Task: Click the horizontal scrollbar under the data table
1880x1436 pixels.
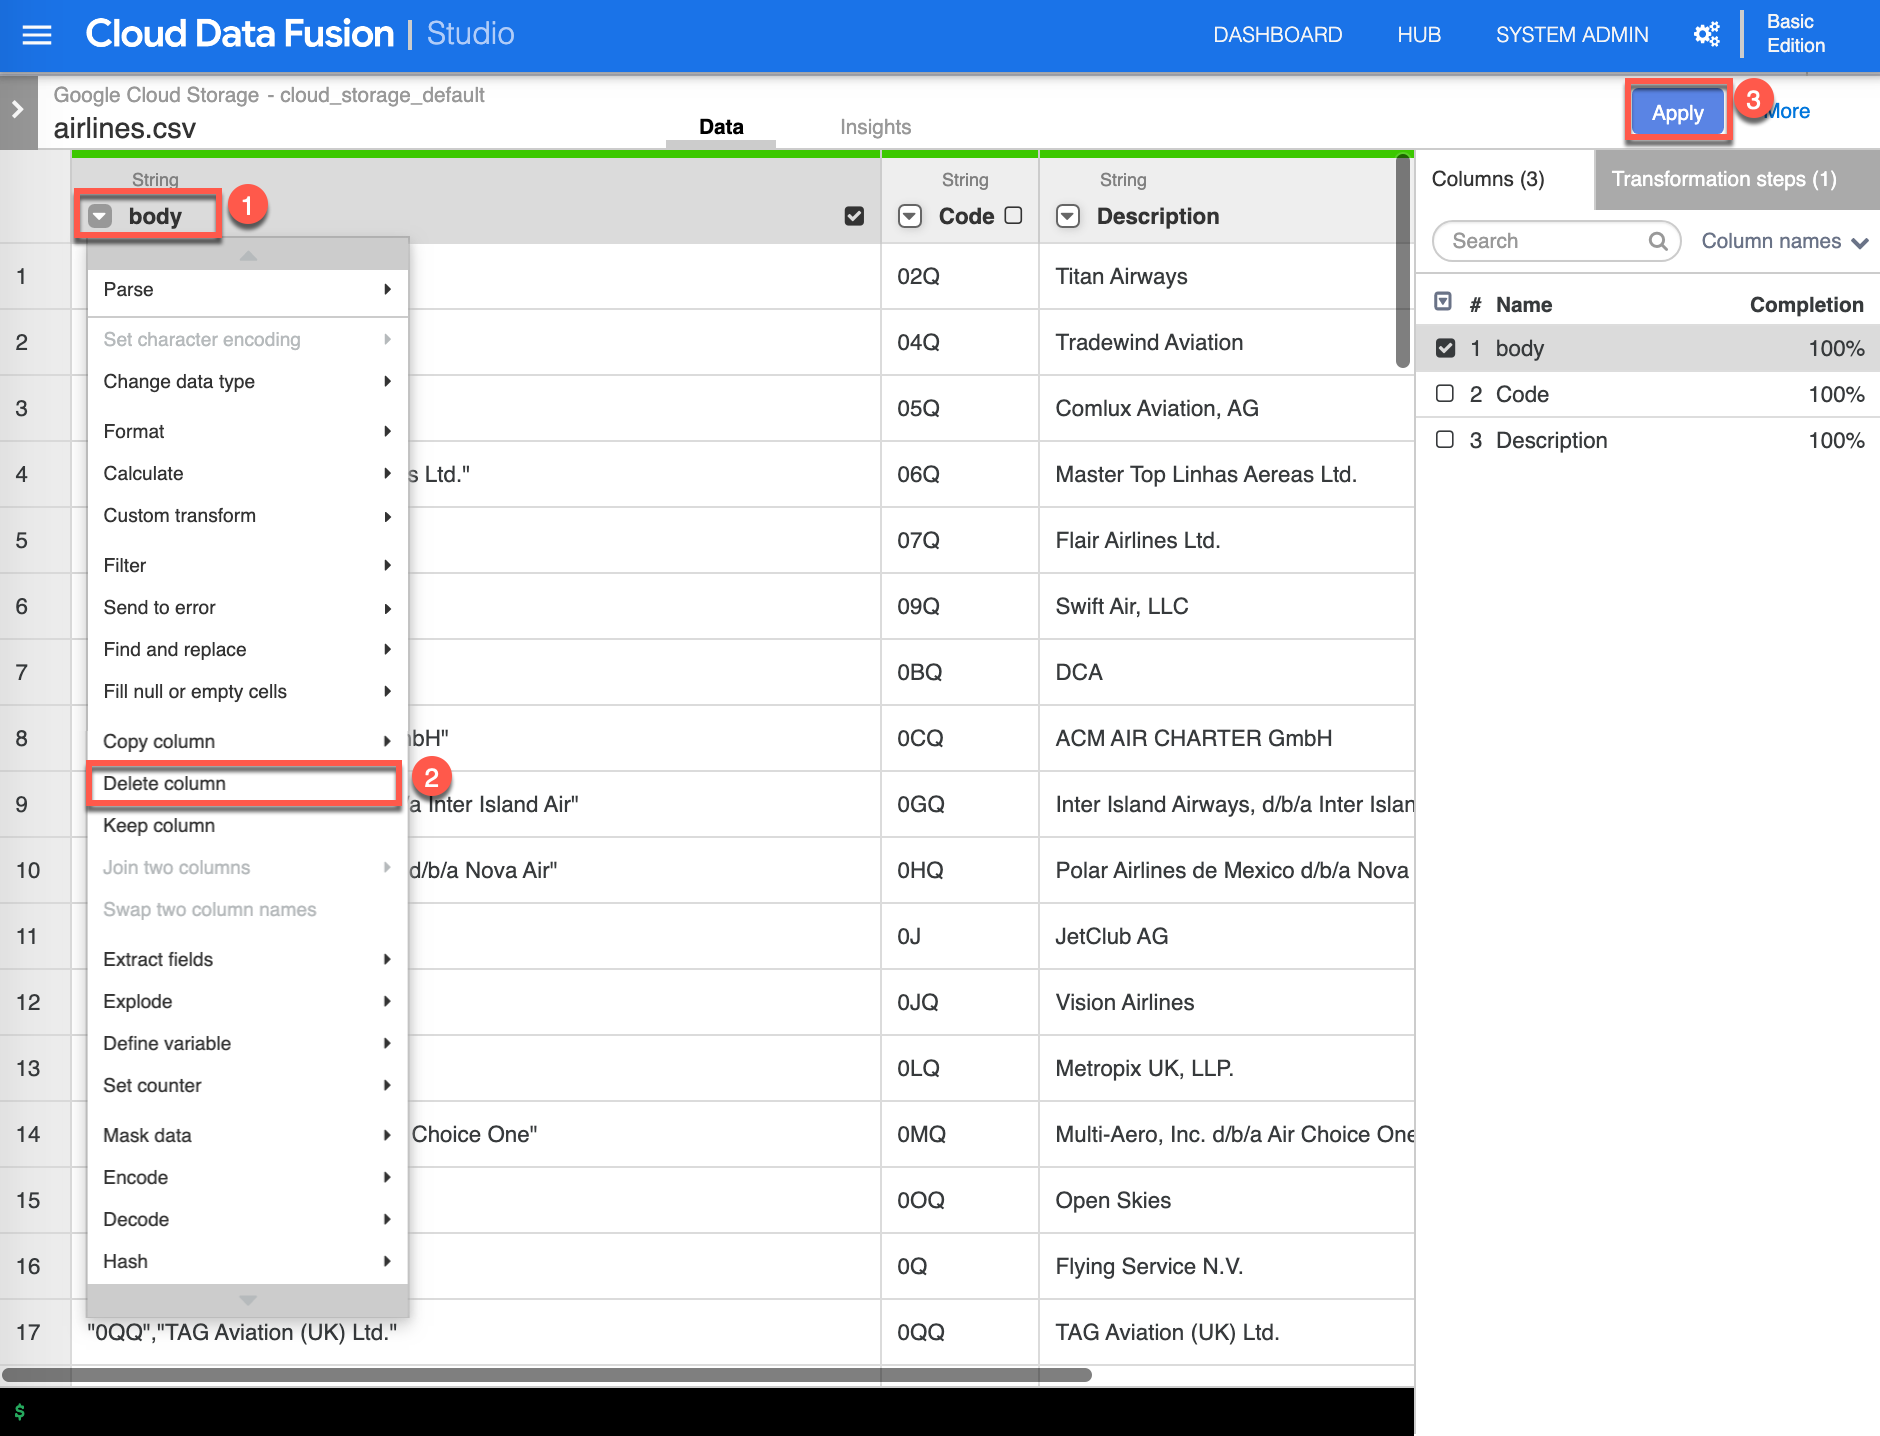Action: coord(546,1375)
